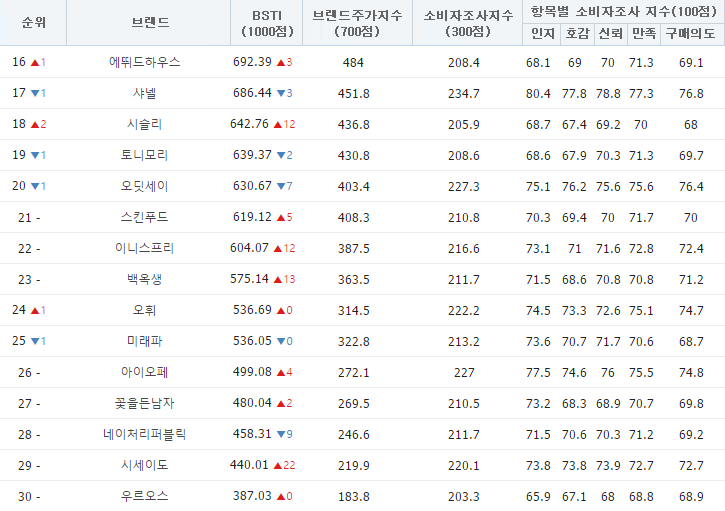This screenshot has height=511, width=725.
Task: Select brand name 샤넬
Action: pyautogui.click(x=144, y=93)
